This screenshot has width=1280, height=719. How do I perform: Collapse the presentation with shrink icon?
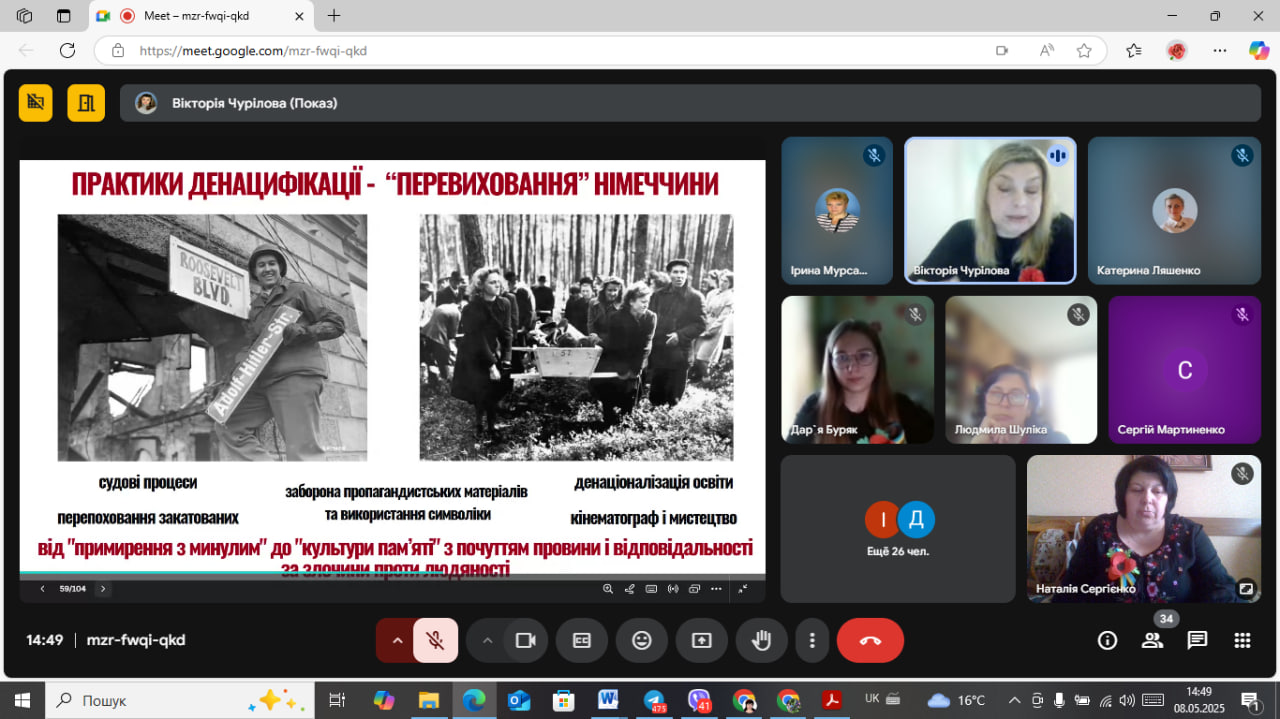click(743, 589)
